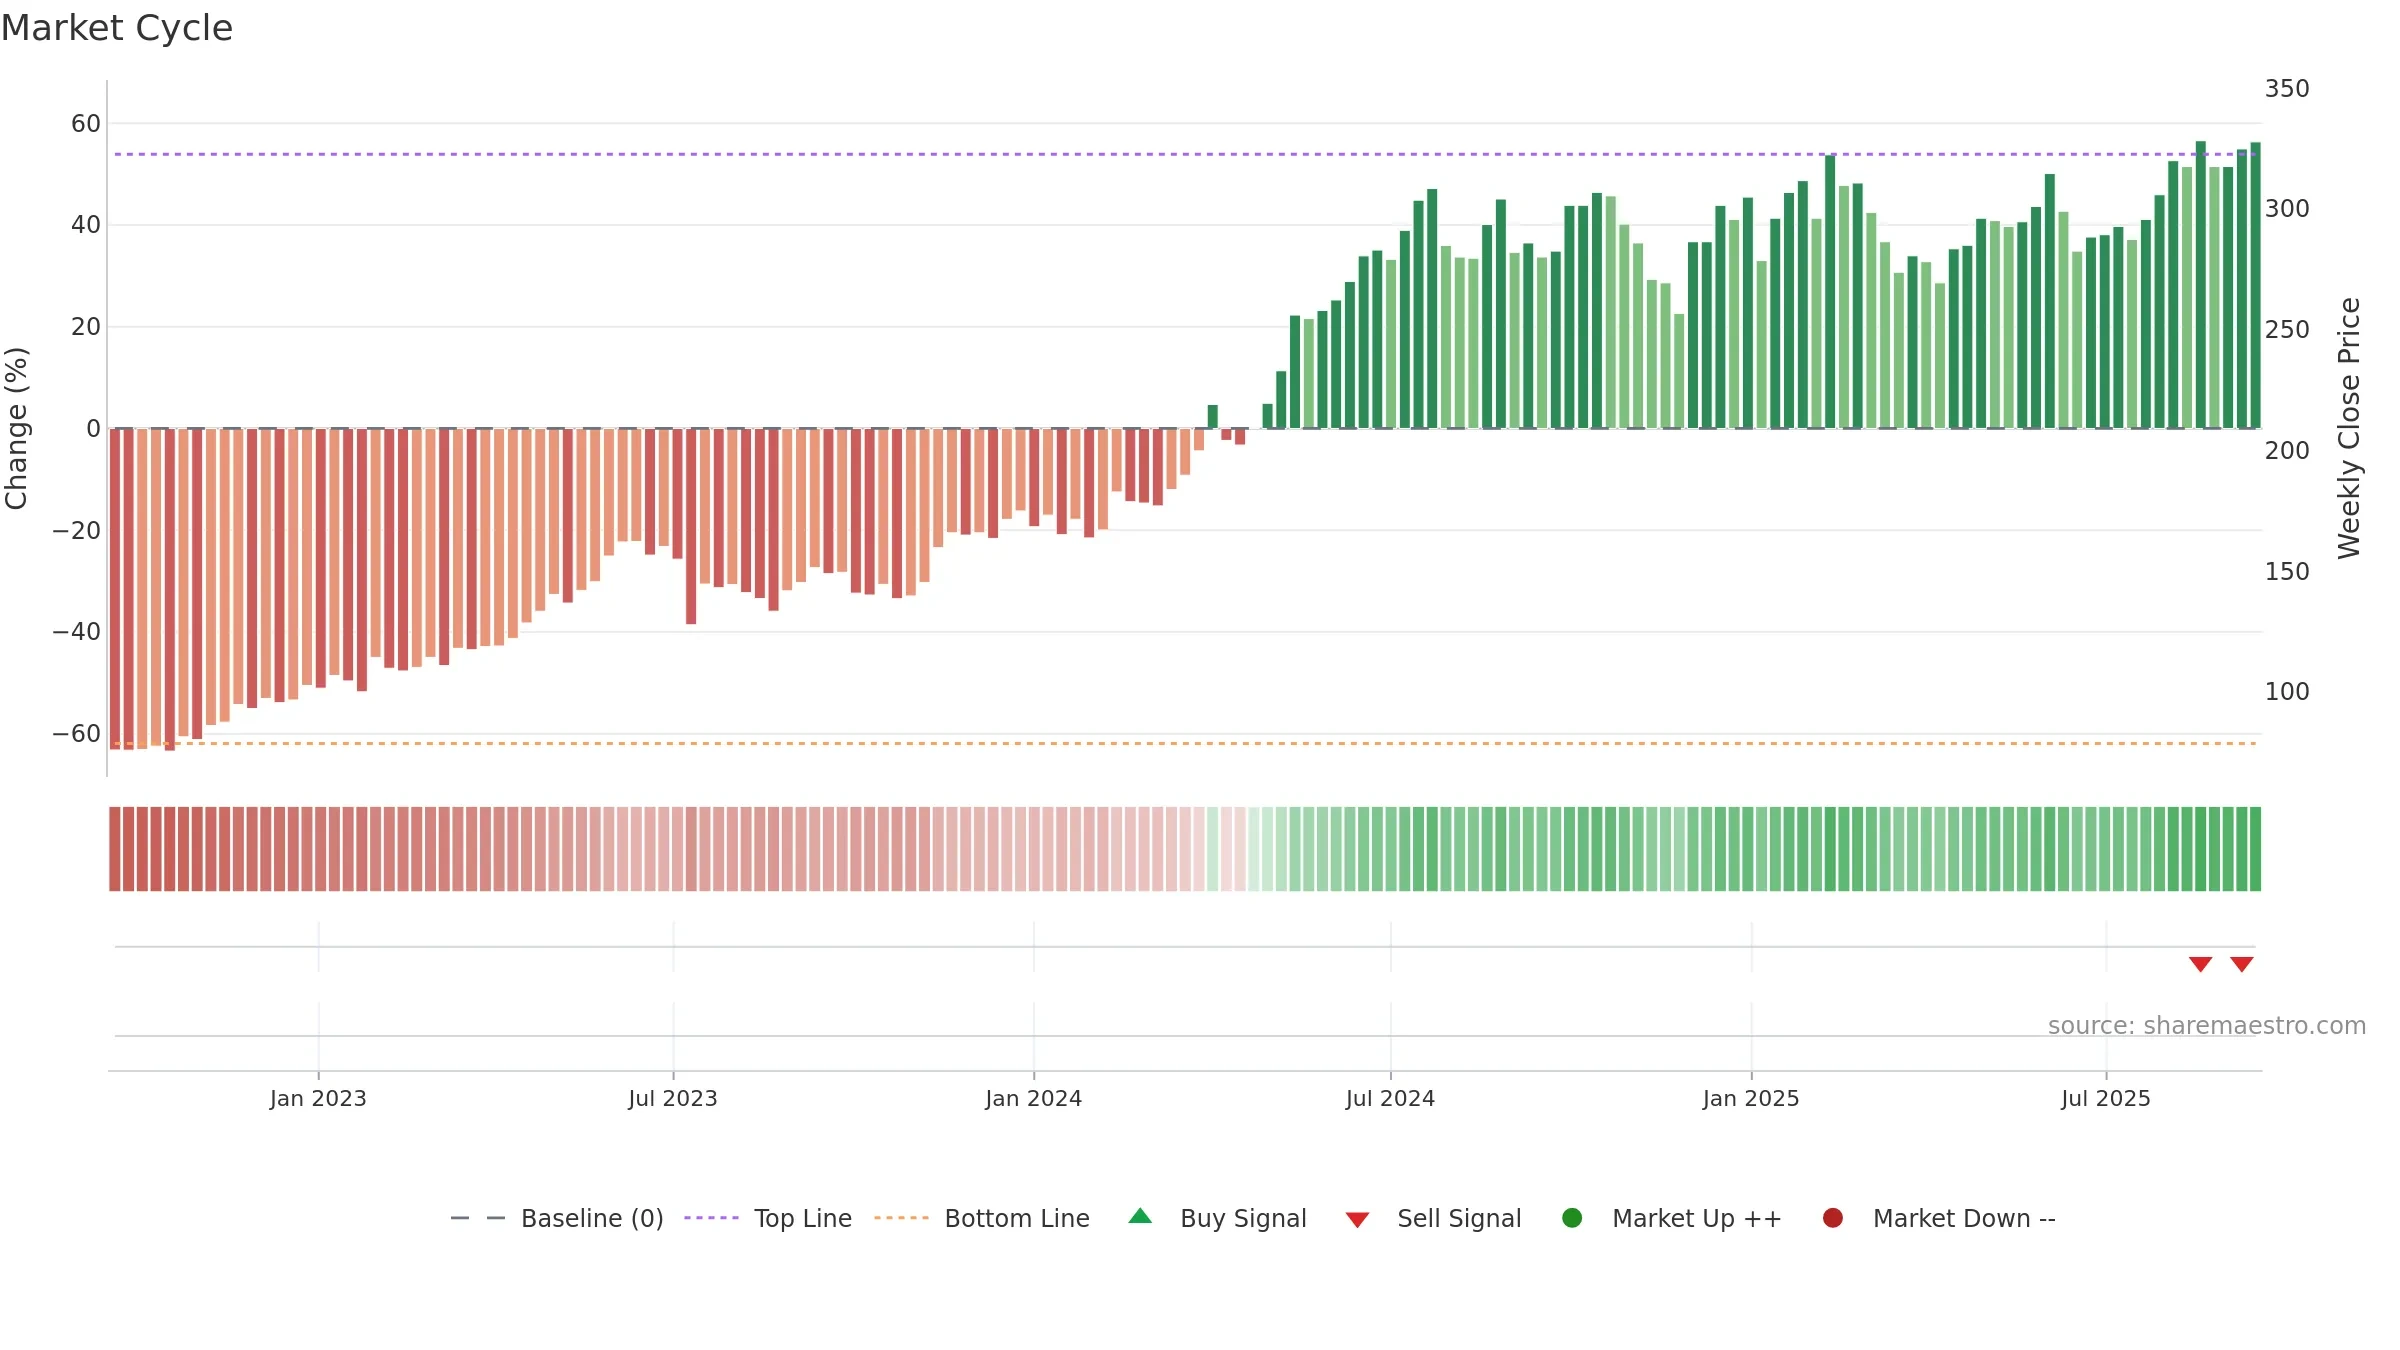The height and width of the screenshot is (1350, 2400).
Task: Click the 60 tick on the left axis
Action: (86, 124)
